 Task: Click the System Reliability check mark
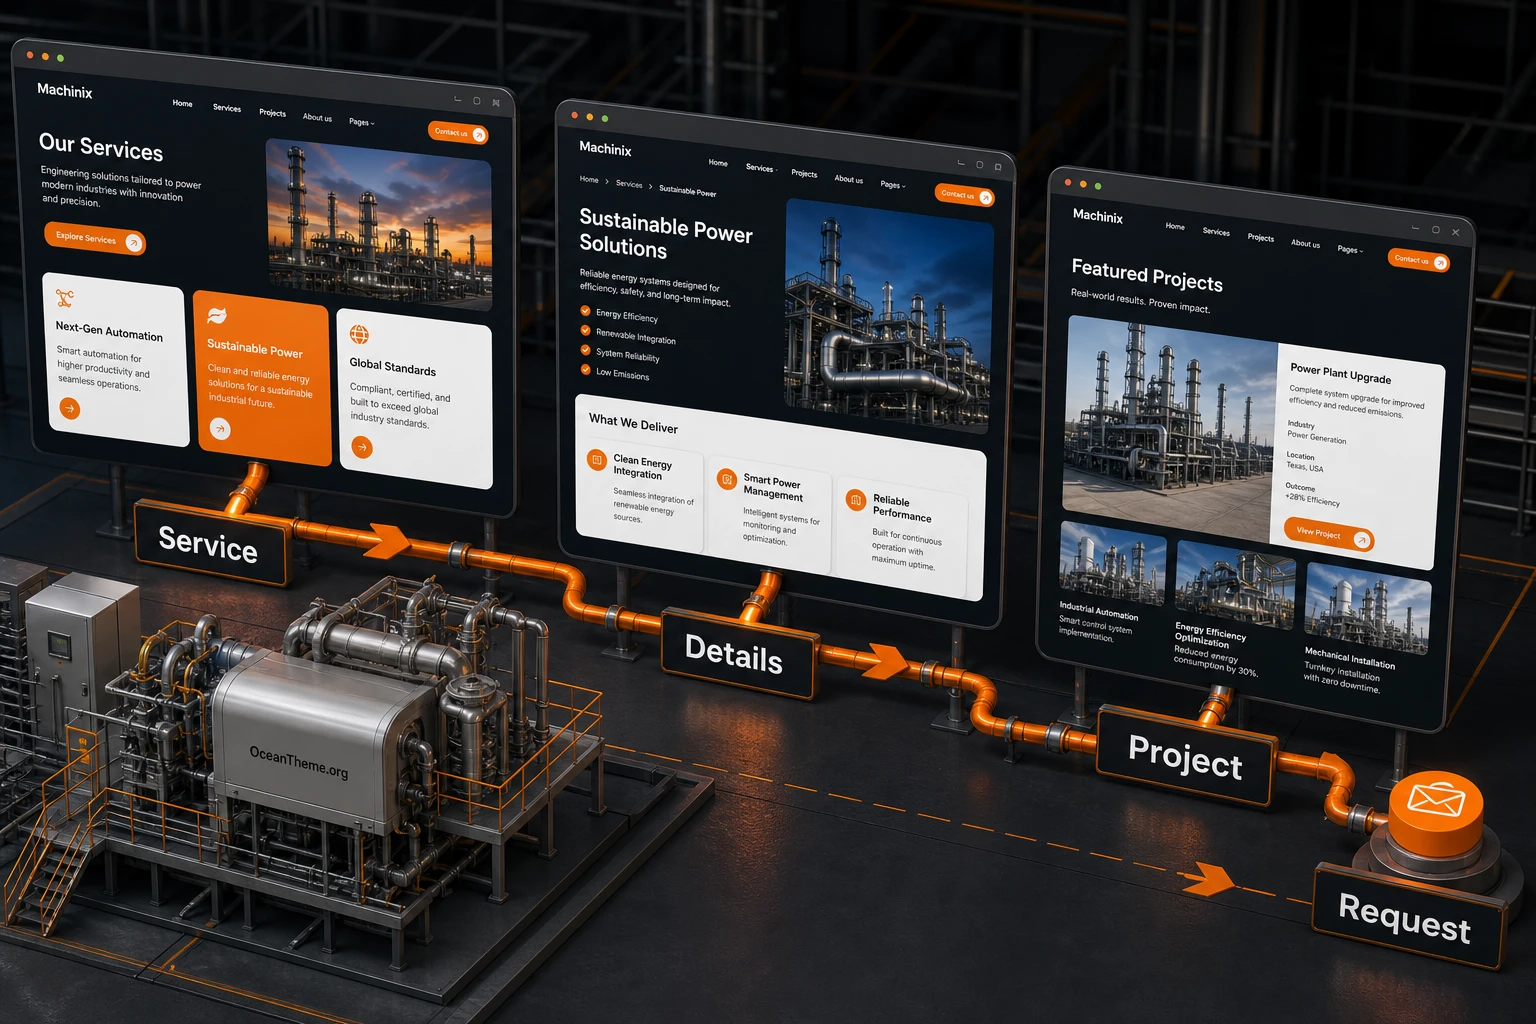coord(586,350)
